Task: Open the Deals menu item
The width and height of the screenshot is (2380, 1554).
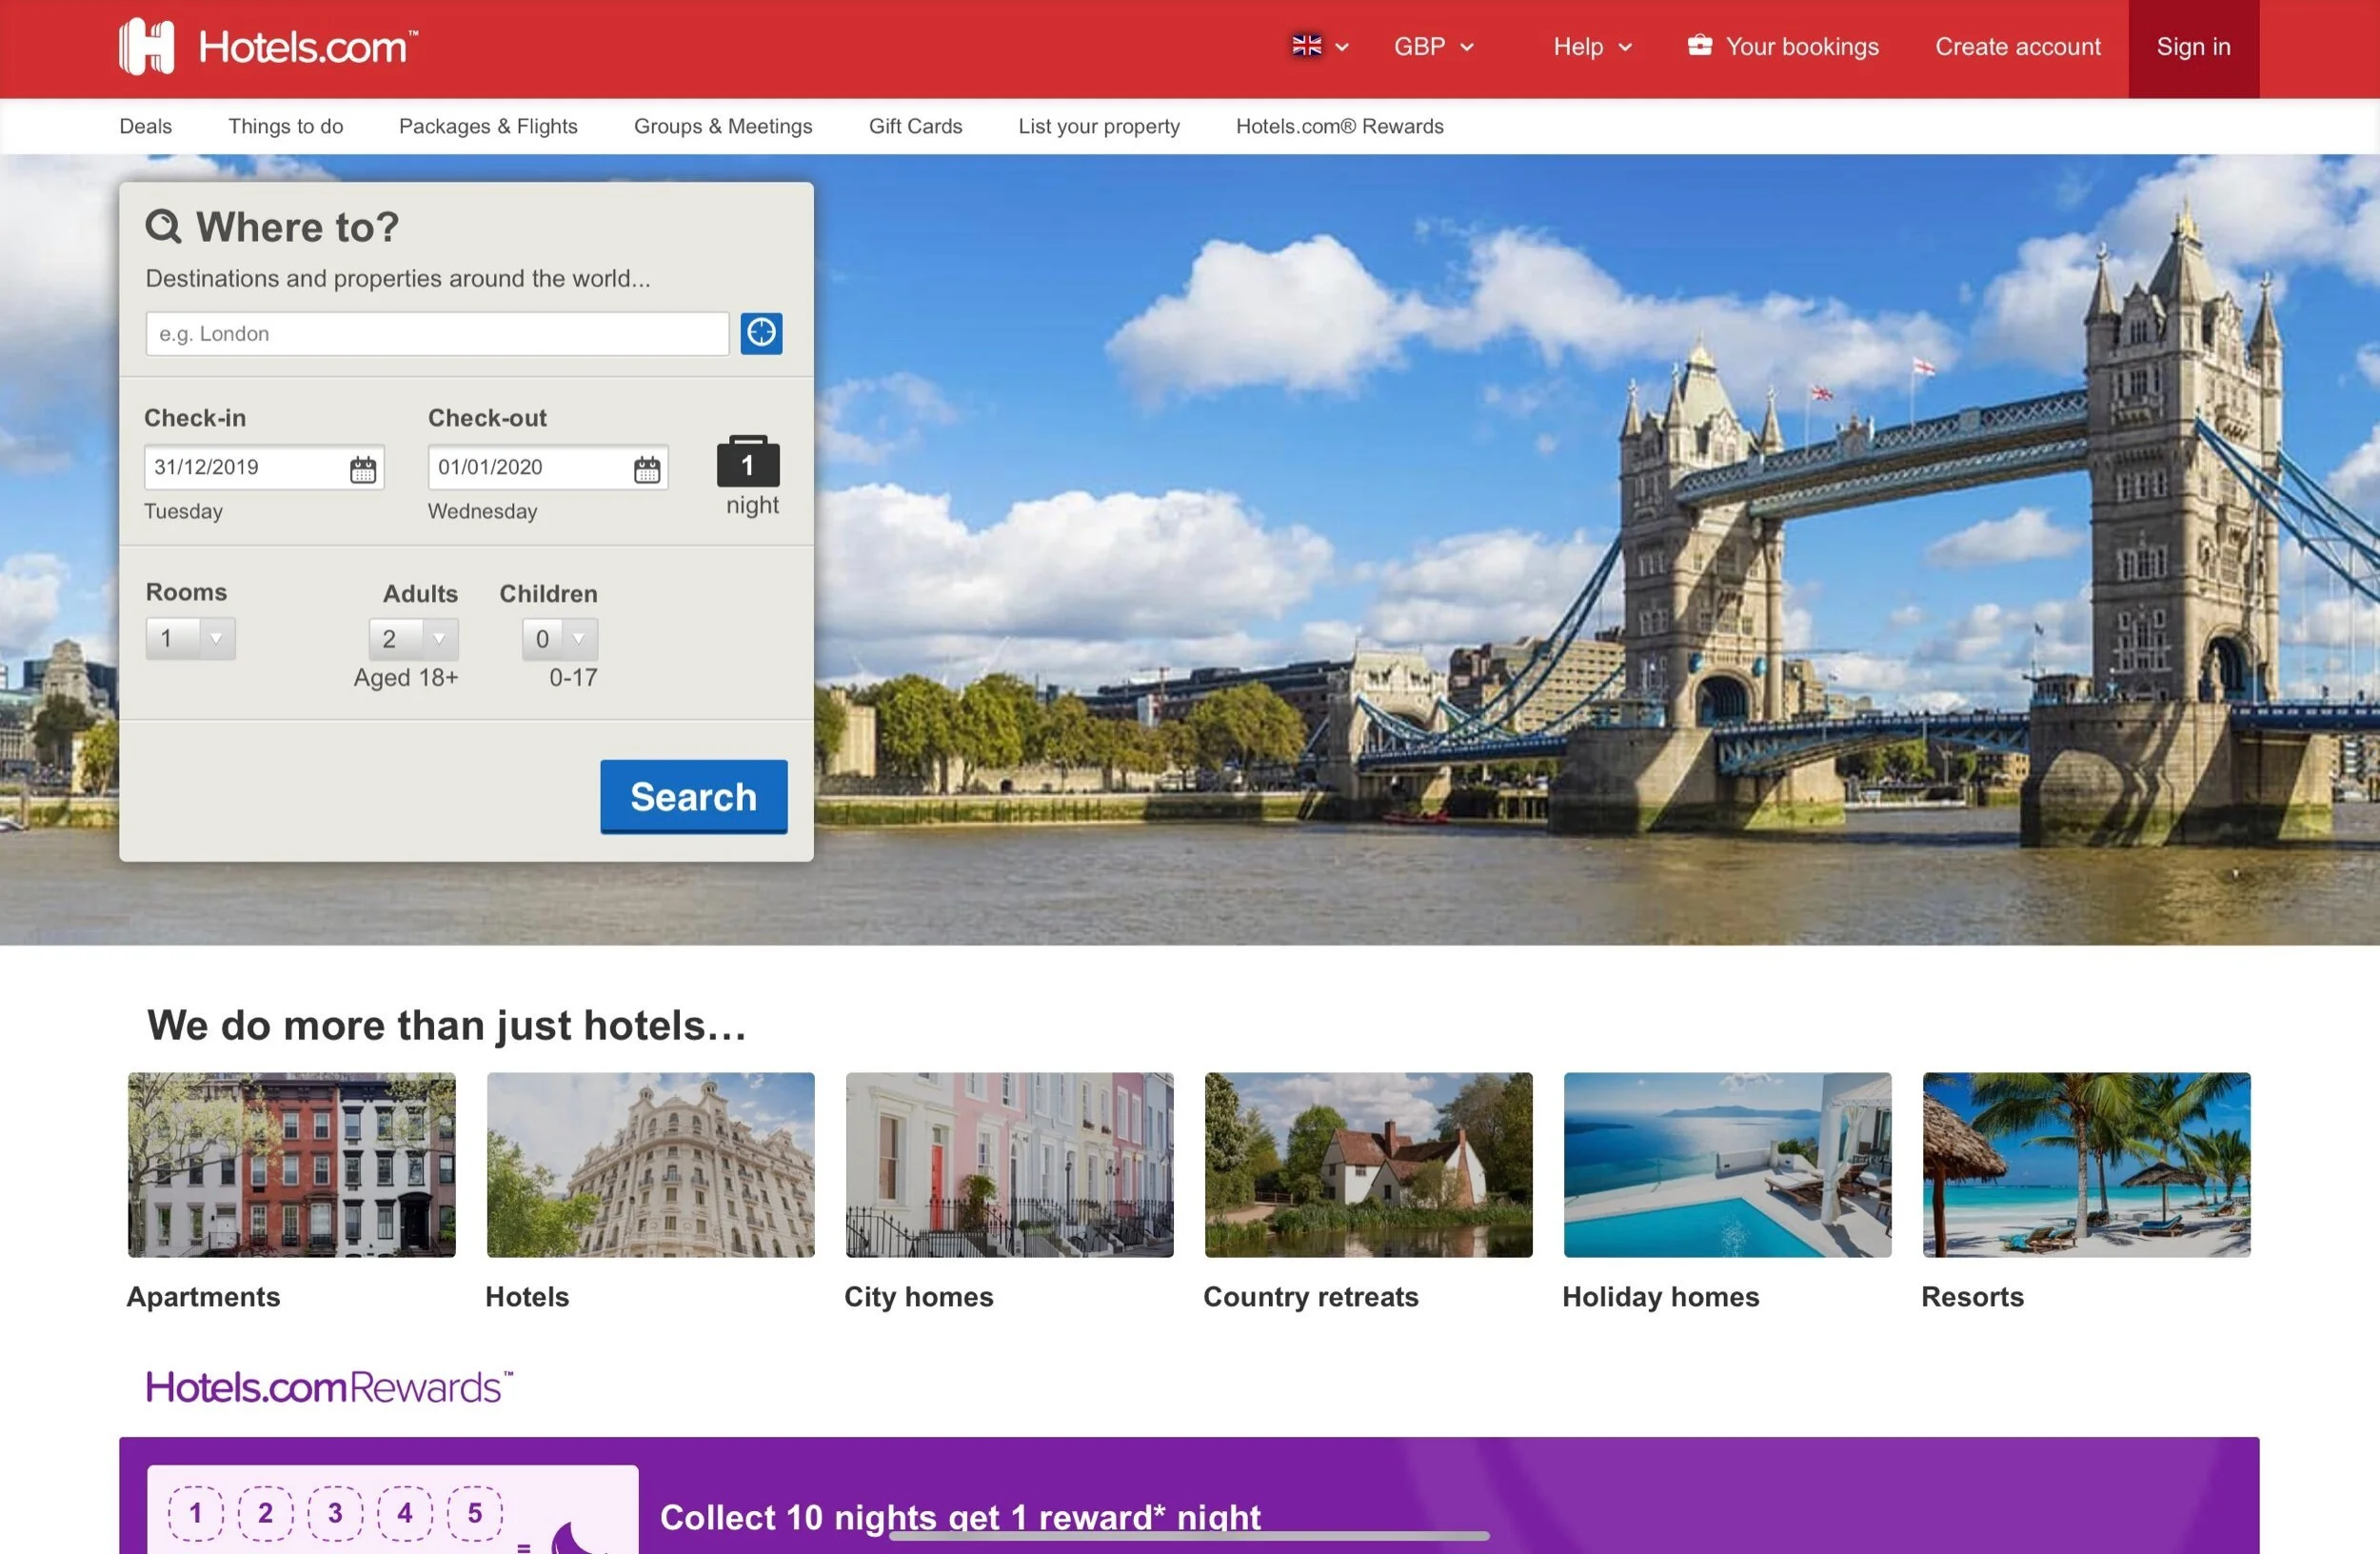Action: 145,126
